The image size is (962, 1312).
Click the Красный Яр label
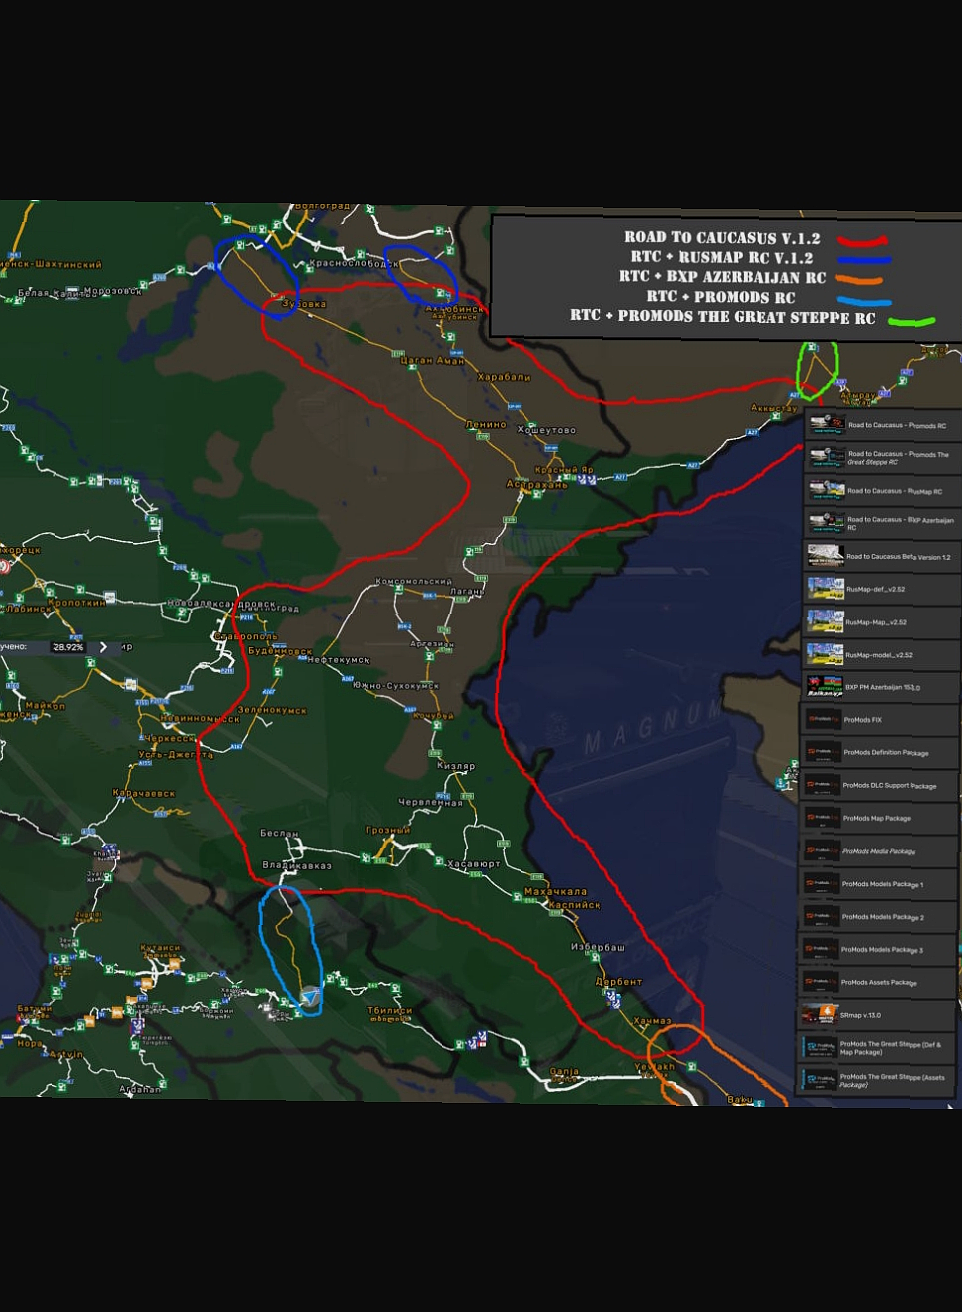click(564, 469)
